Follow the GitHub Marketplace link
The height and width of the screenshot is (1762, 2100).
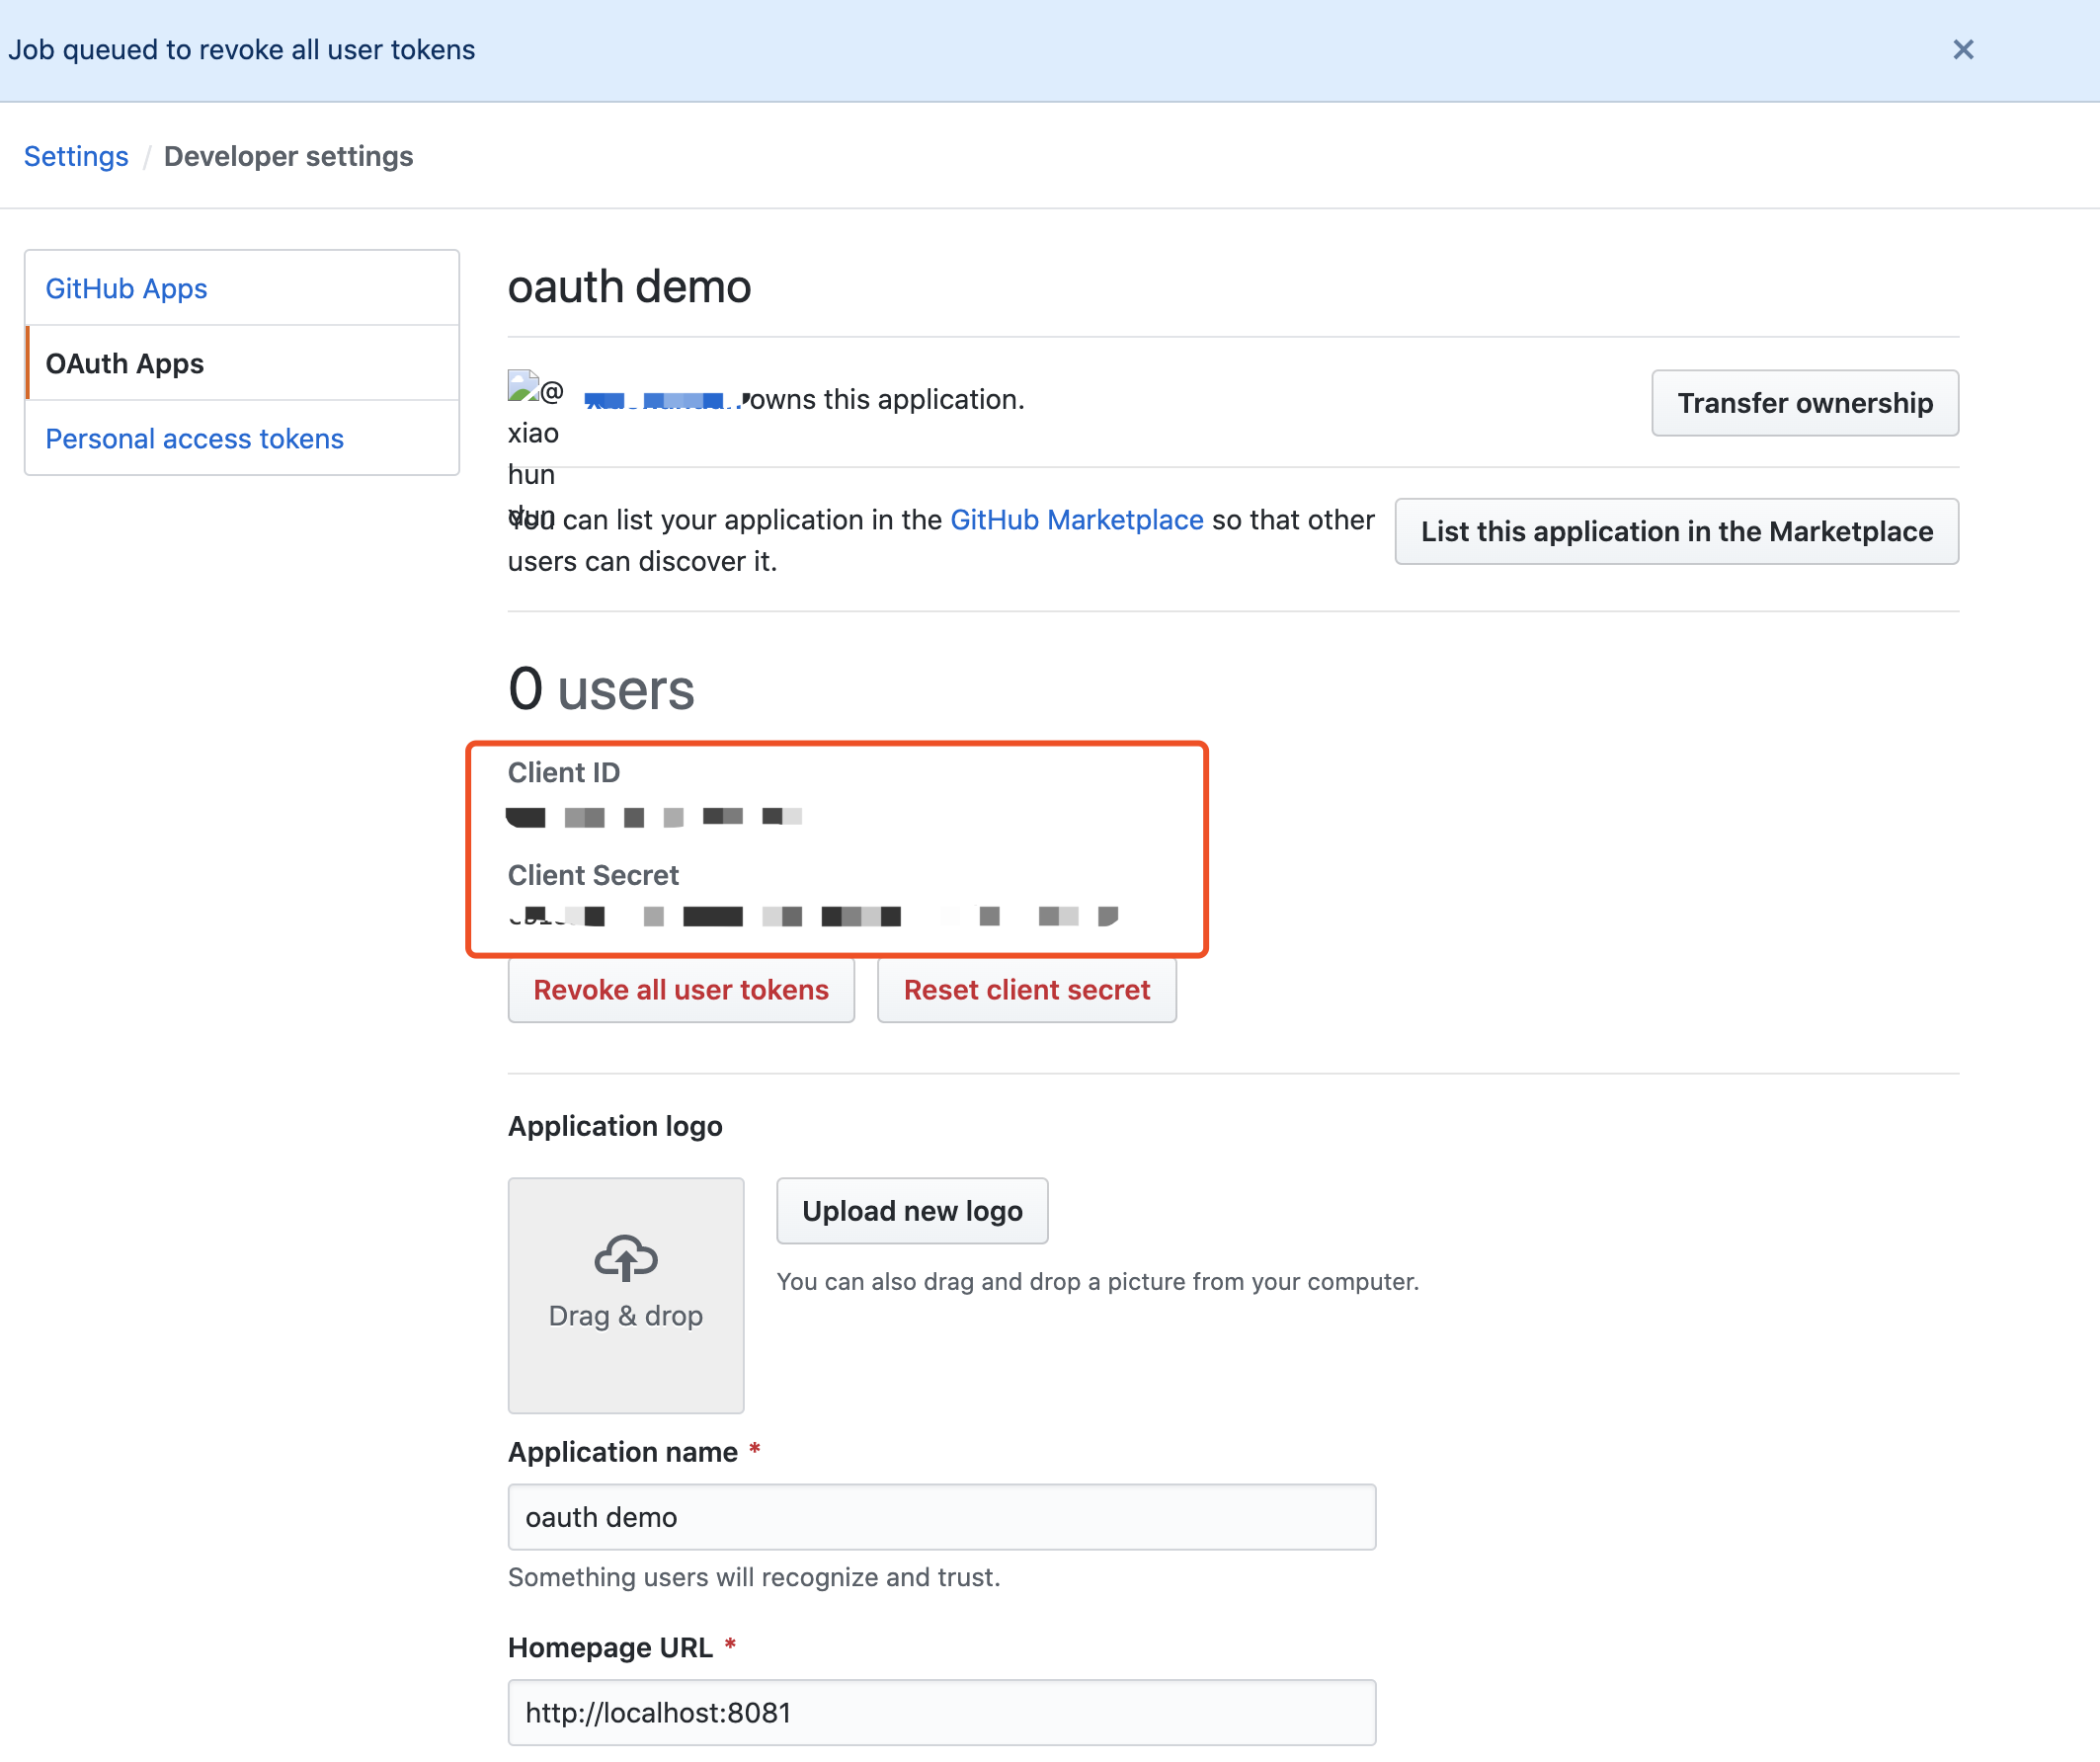[1076, 519]
